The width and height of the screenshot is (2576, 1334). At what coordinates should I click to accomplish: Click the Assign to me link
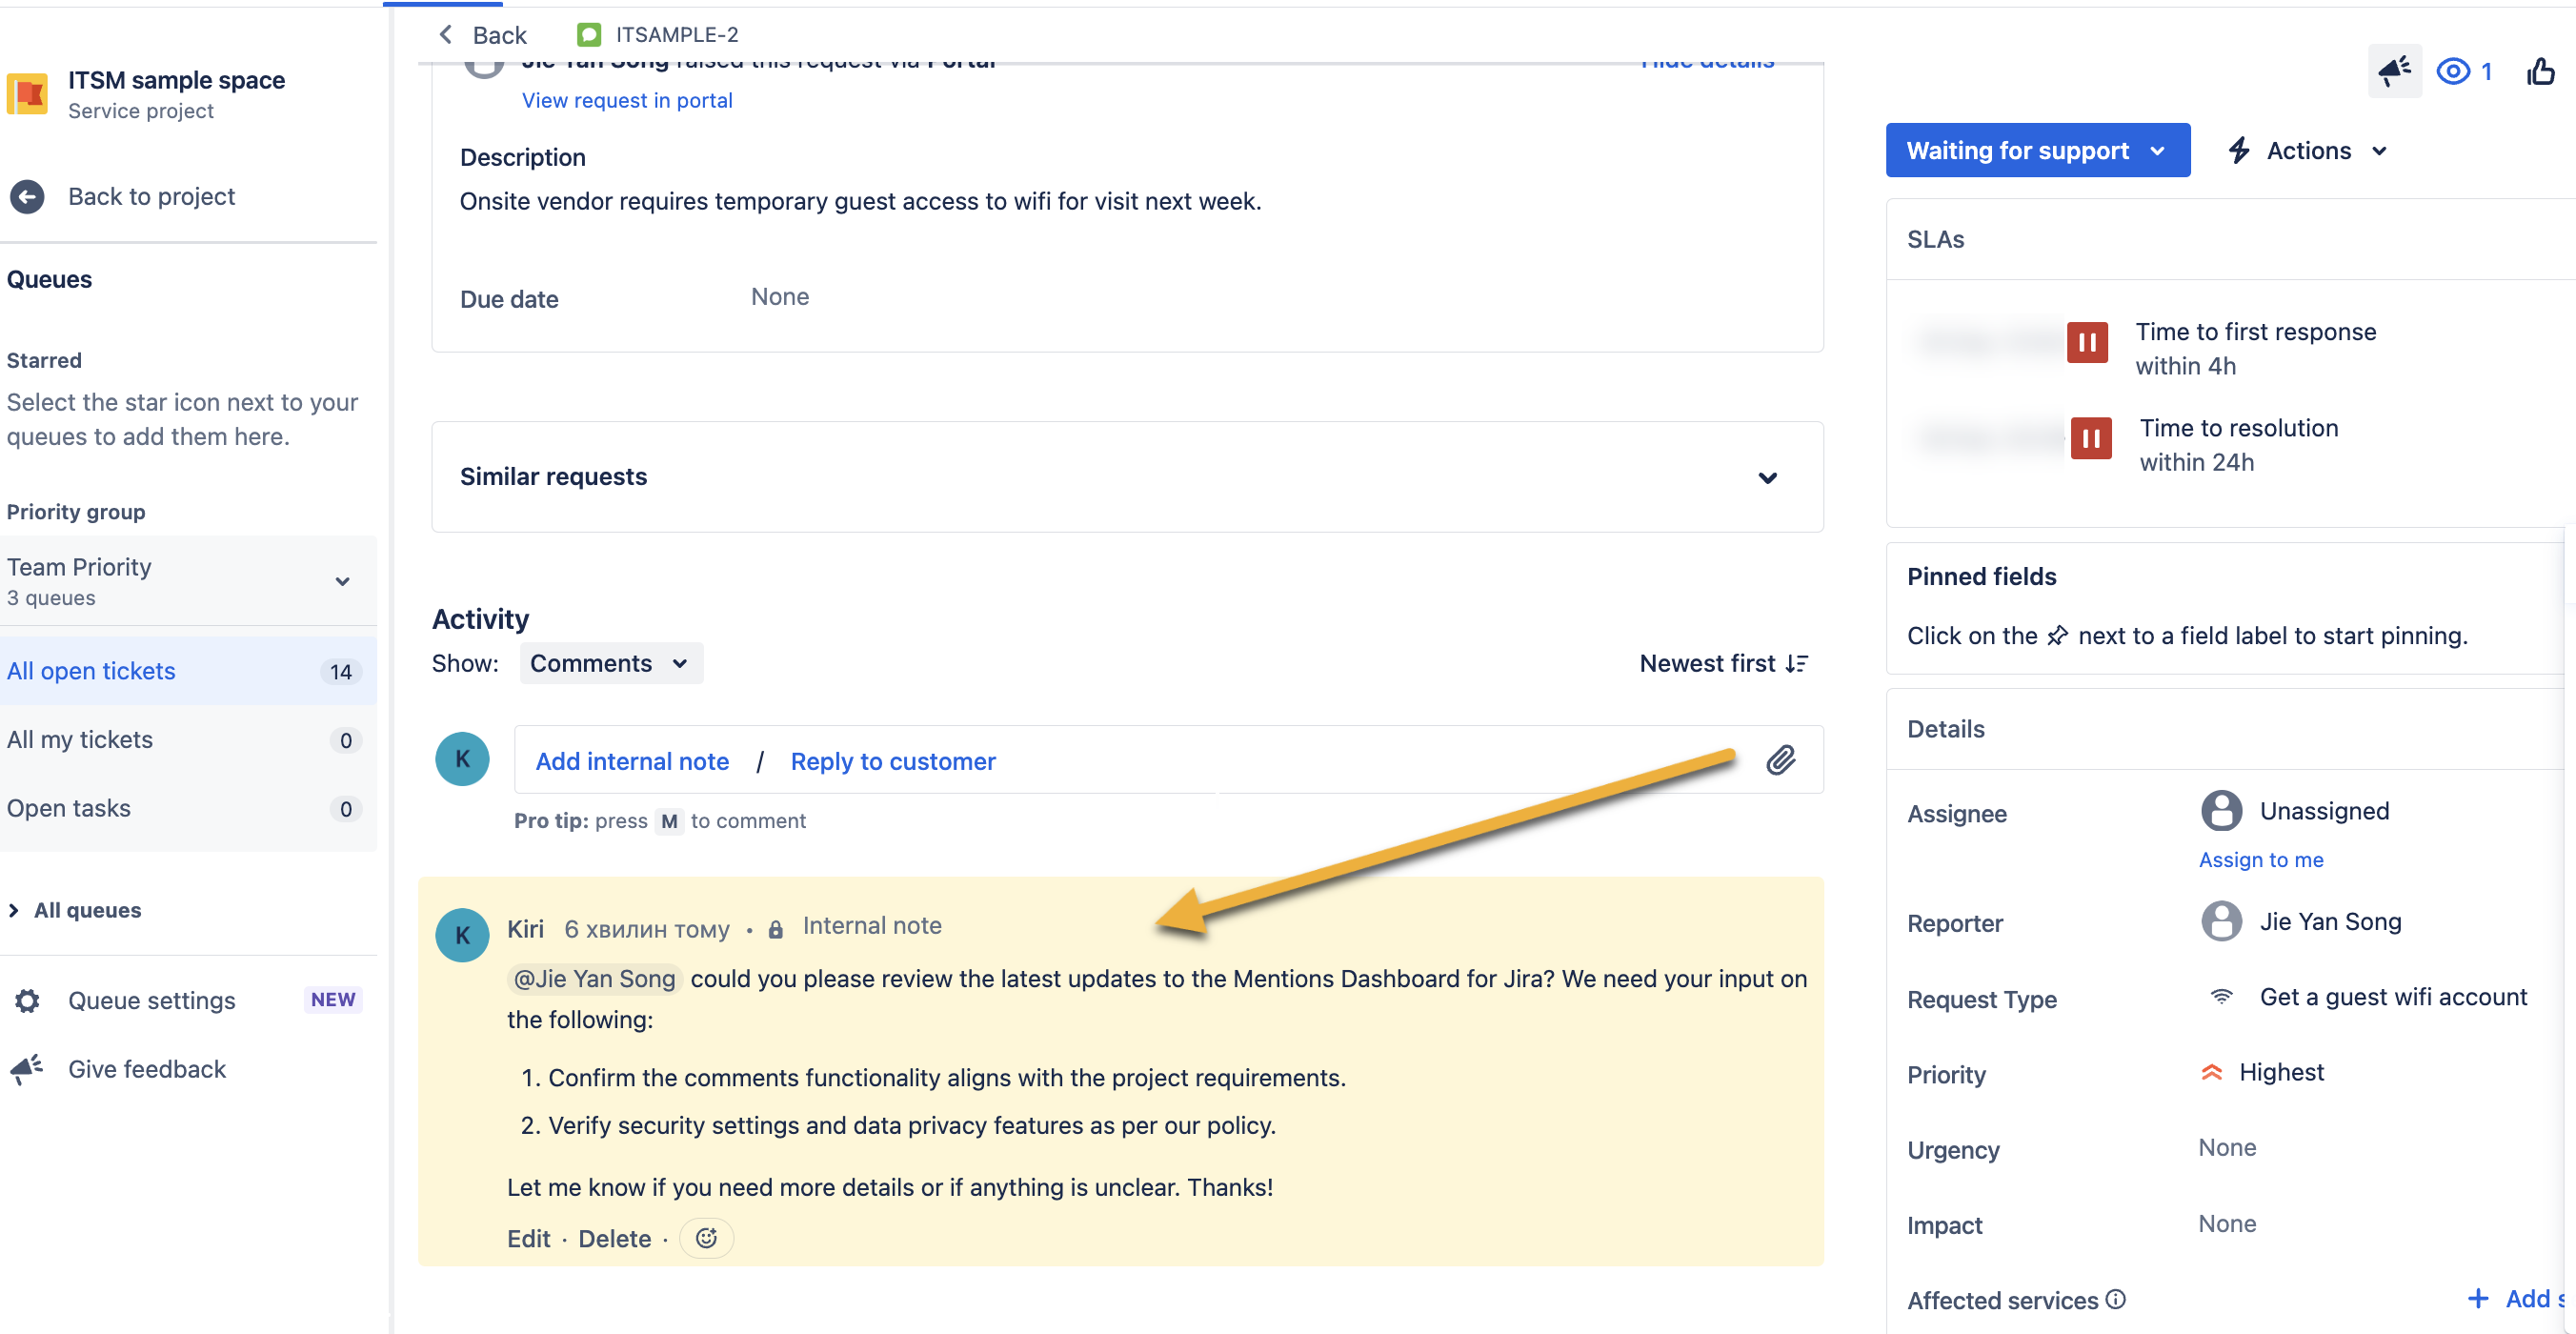(2261, 860)
